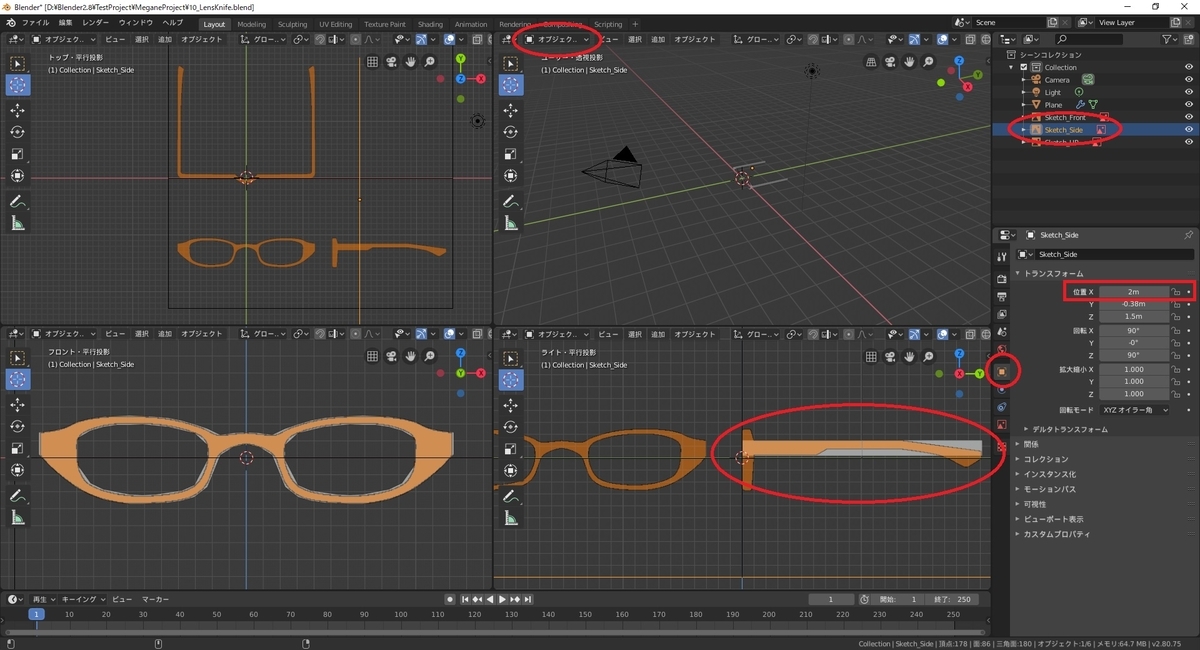Toggle visibility of Camera object

pyautogui.click(x=1189, y=79)
